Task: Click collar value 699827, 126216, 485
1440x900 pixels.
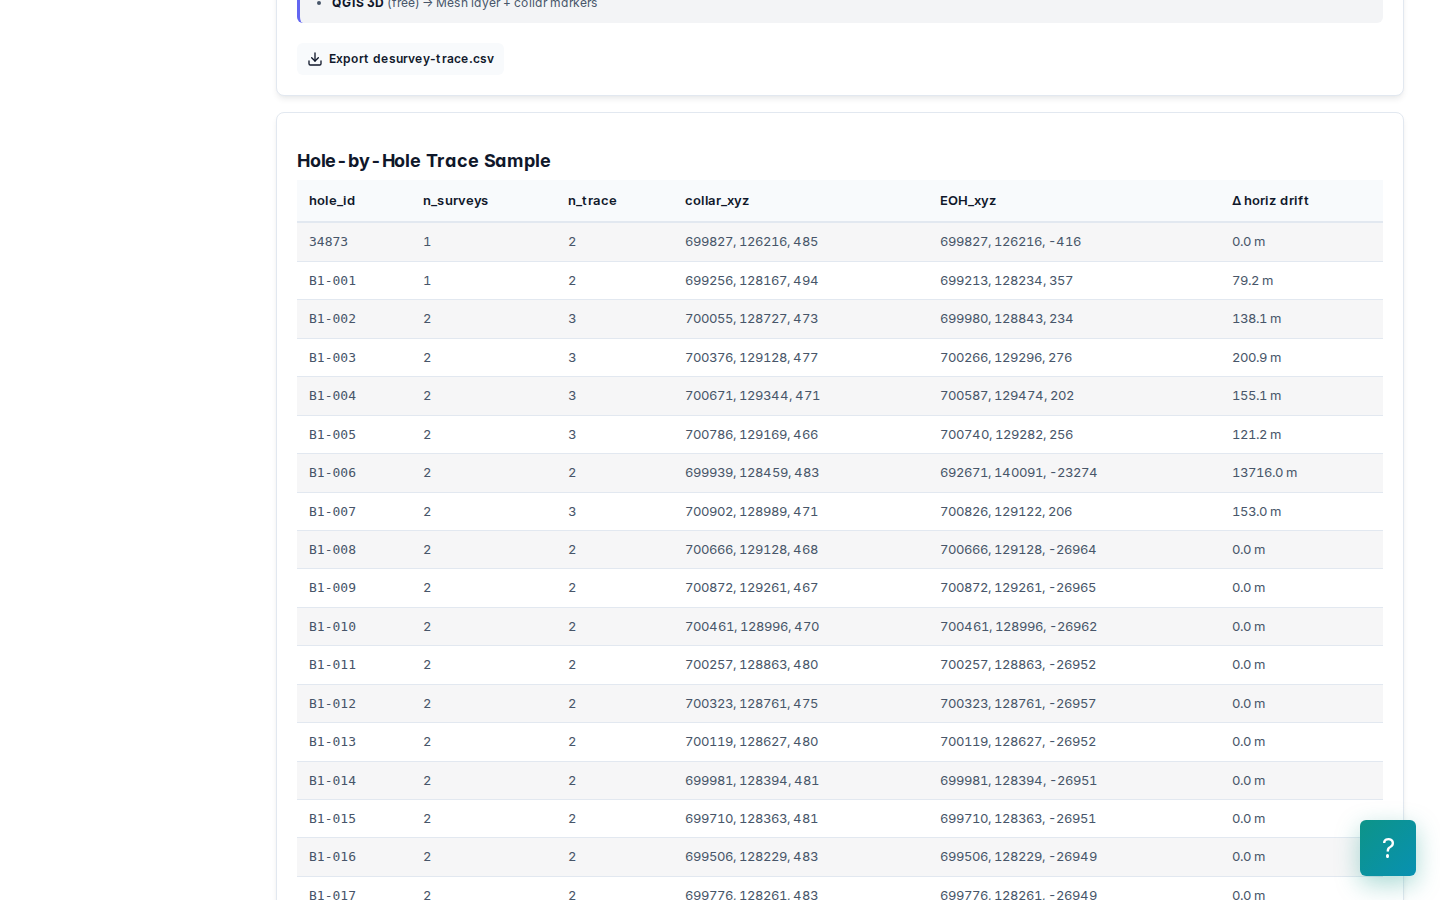Action: (x=751, y=242)
